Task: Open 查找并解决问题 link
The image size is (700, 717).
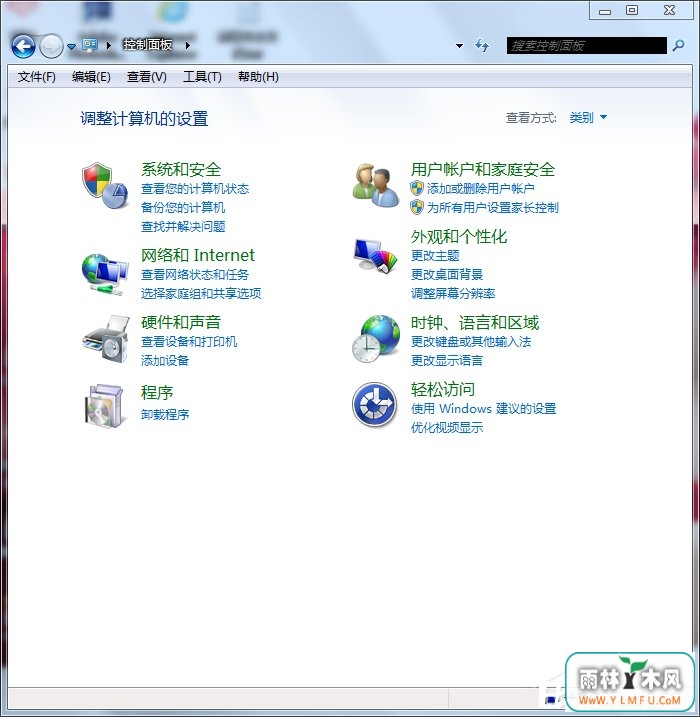Action: point(183,226)
